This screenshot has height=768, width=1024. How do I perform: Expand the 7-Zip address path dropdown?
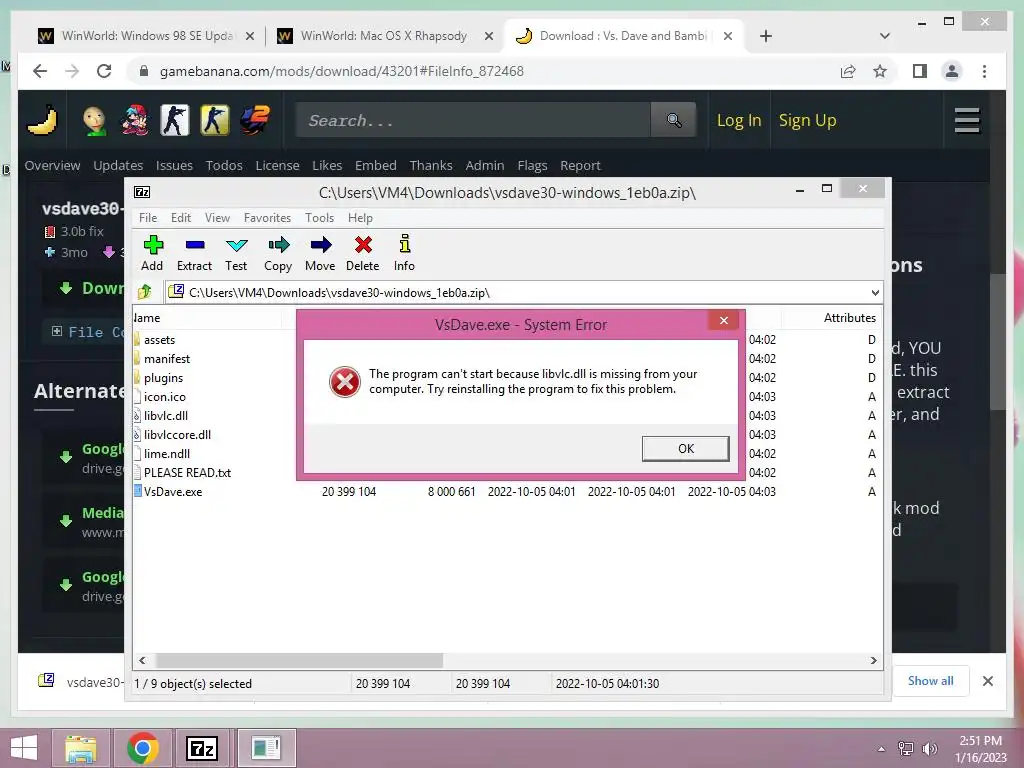875,293
